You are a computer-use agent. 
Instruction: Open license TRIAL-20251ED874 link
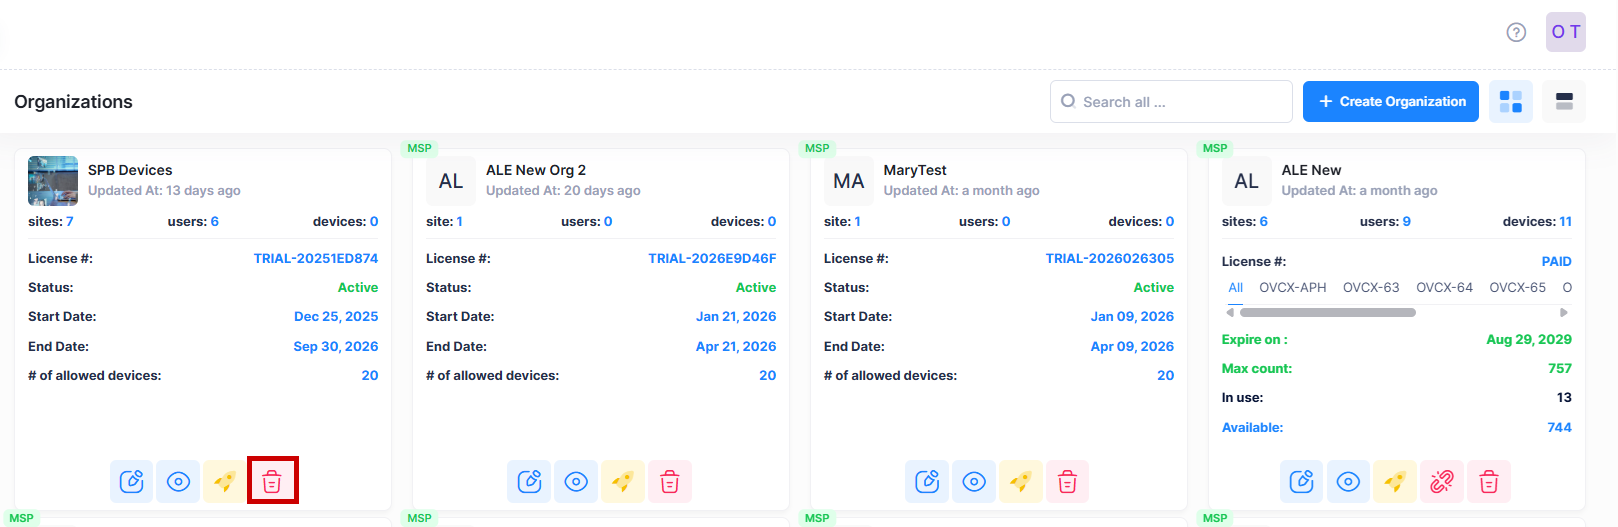tap(315, 258)
